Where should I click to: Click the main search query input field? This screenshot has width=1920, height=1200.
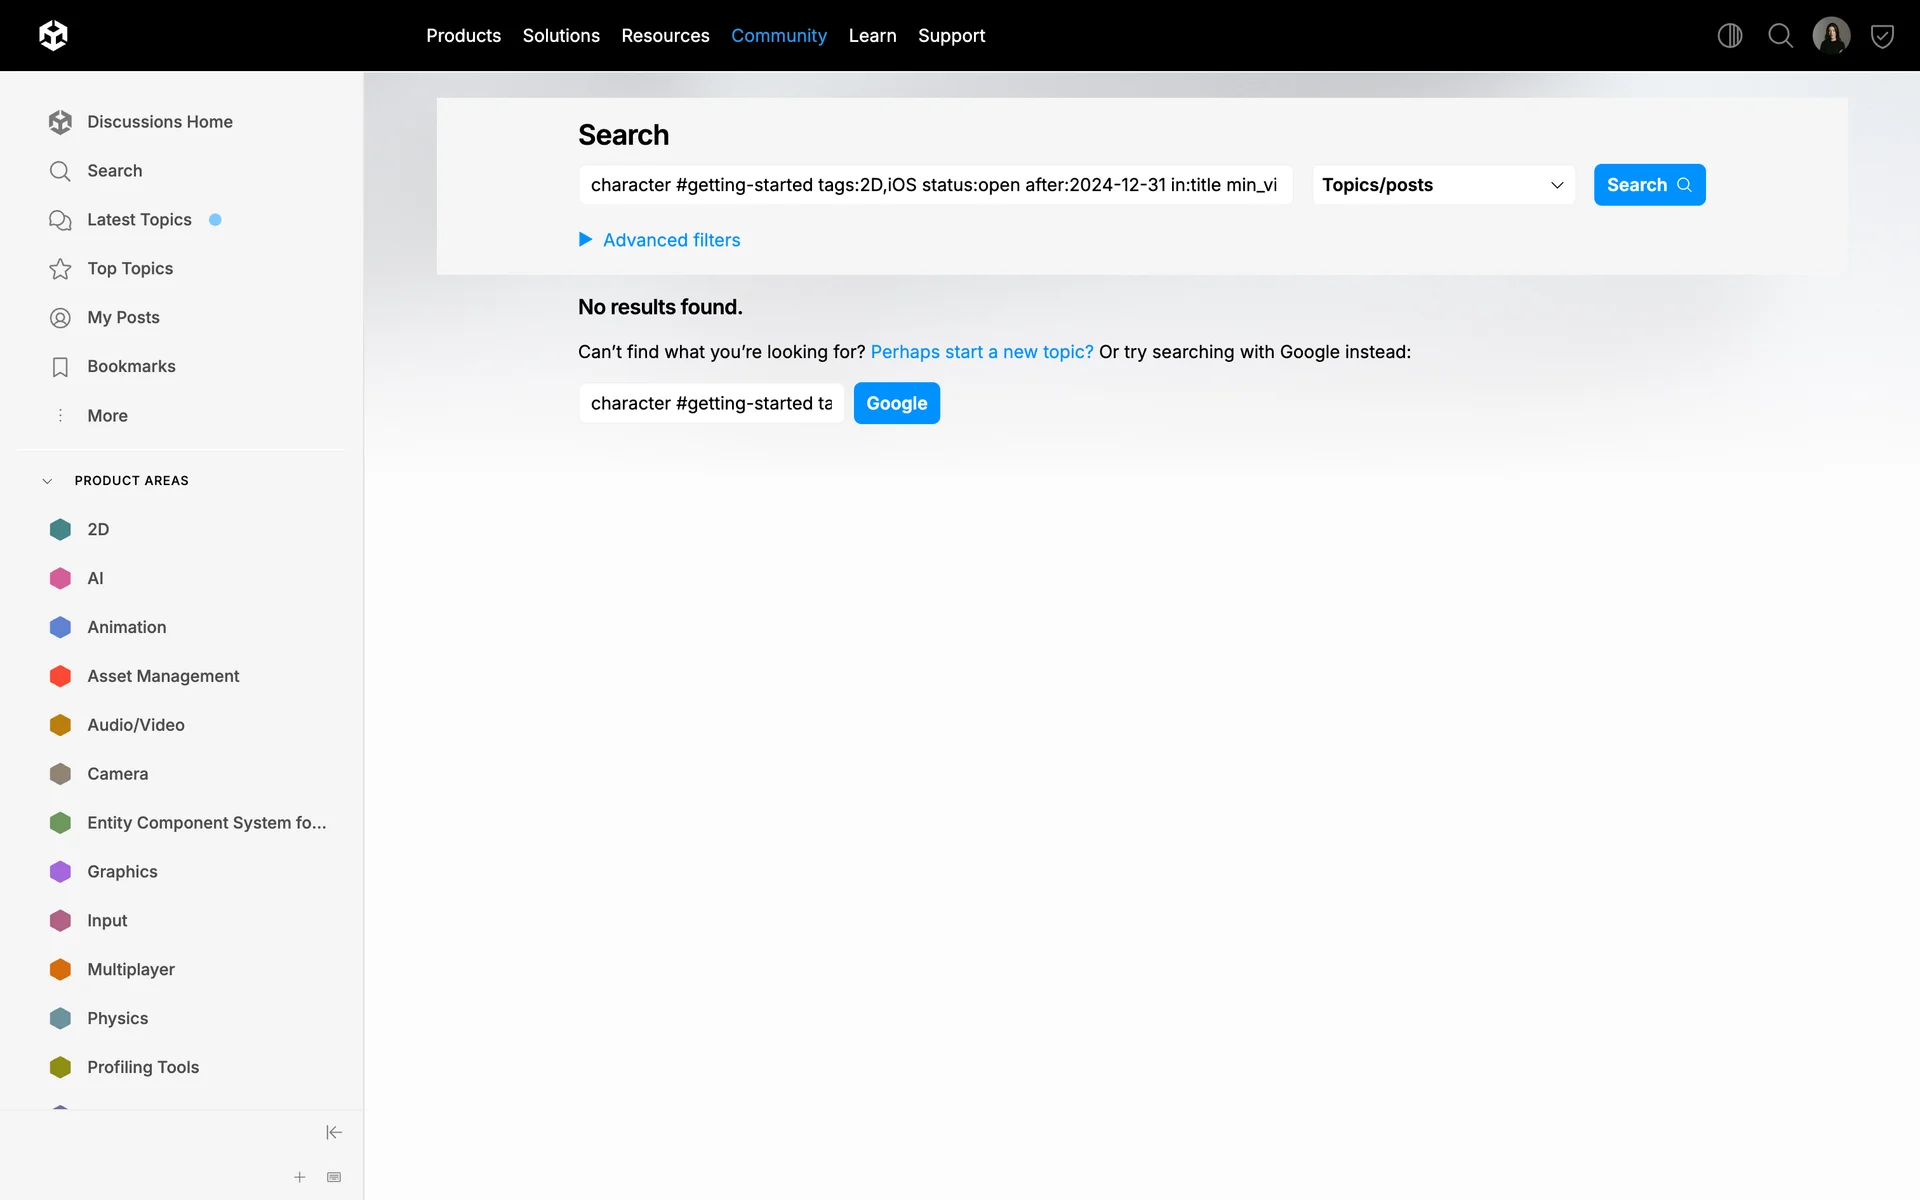click(x=934, y=185)
